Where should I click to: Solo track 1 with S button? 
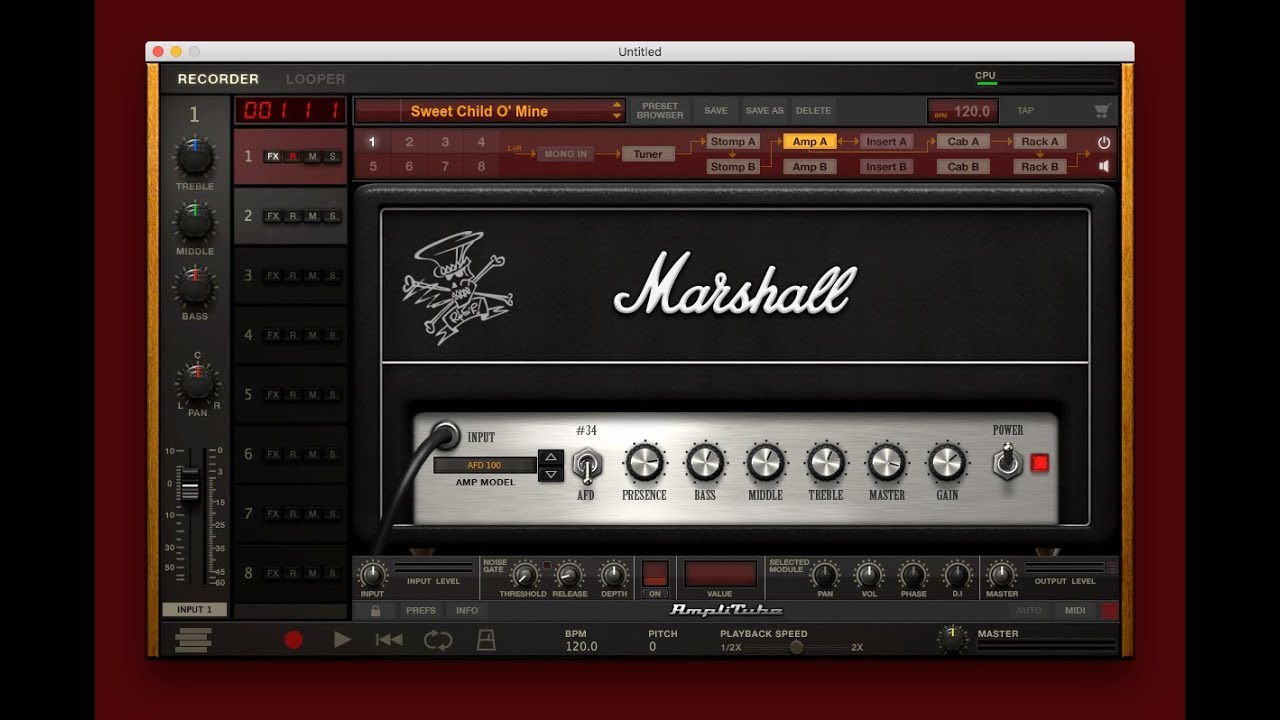point(333,156)
